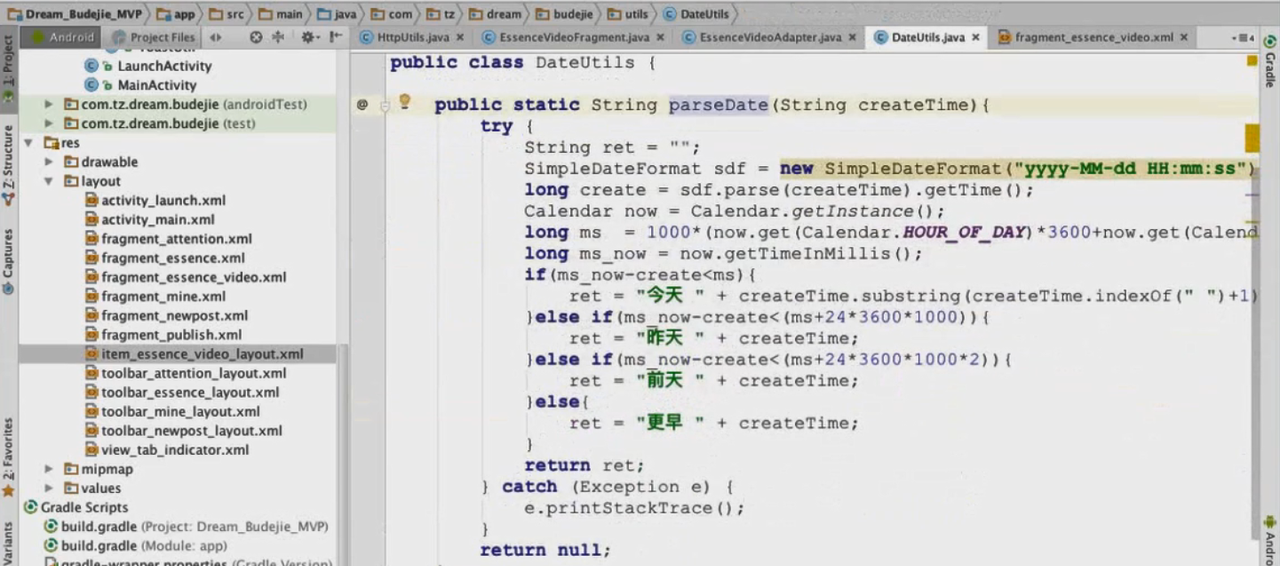
Task: Click the left-right arrows beside Project Files
Action: (x=215, y=37)
